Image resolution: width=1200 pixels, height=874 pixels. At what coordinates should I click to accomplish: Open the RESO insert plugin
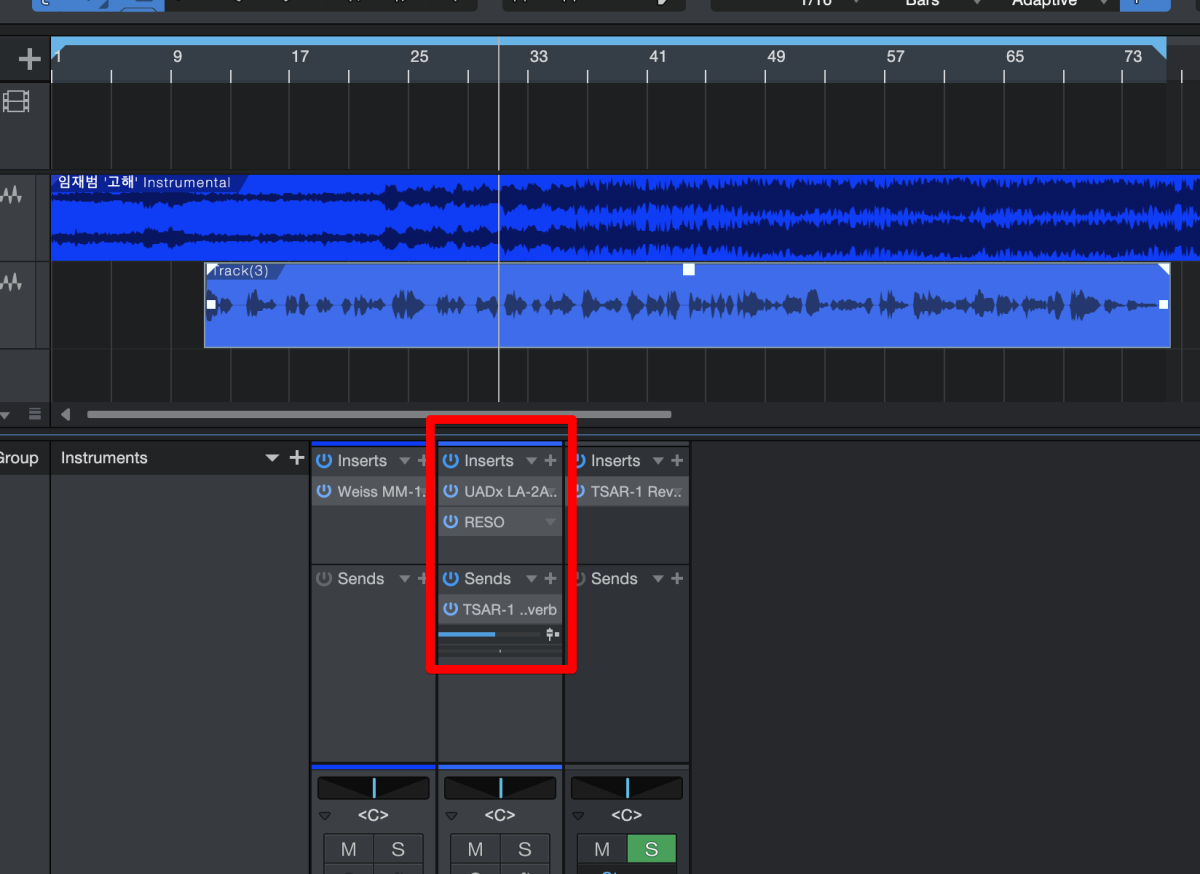click(x=484, y=522)
